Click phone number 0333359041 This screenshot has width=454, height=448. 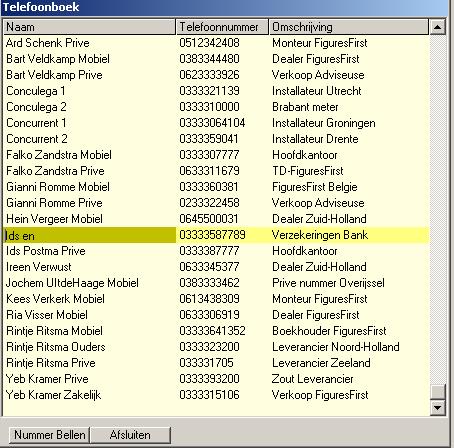[x=209, y=139]
